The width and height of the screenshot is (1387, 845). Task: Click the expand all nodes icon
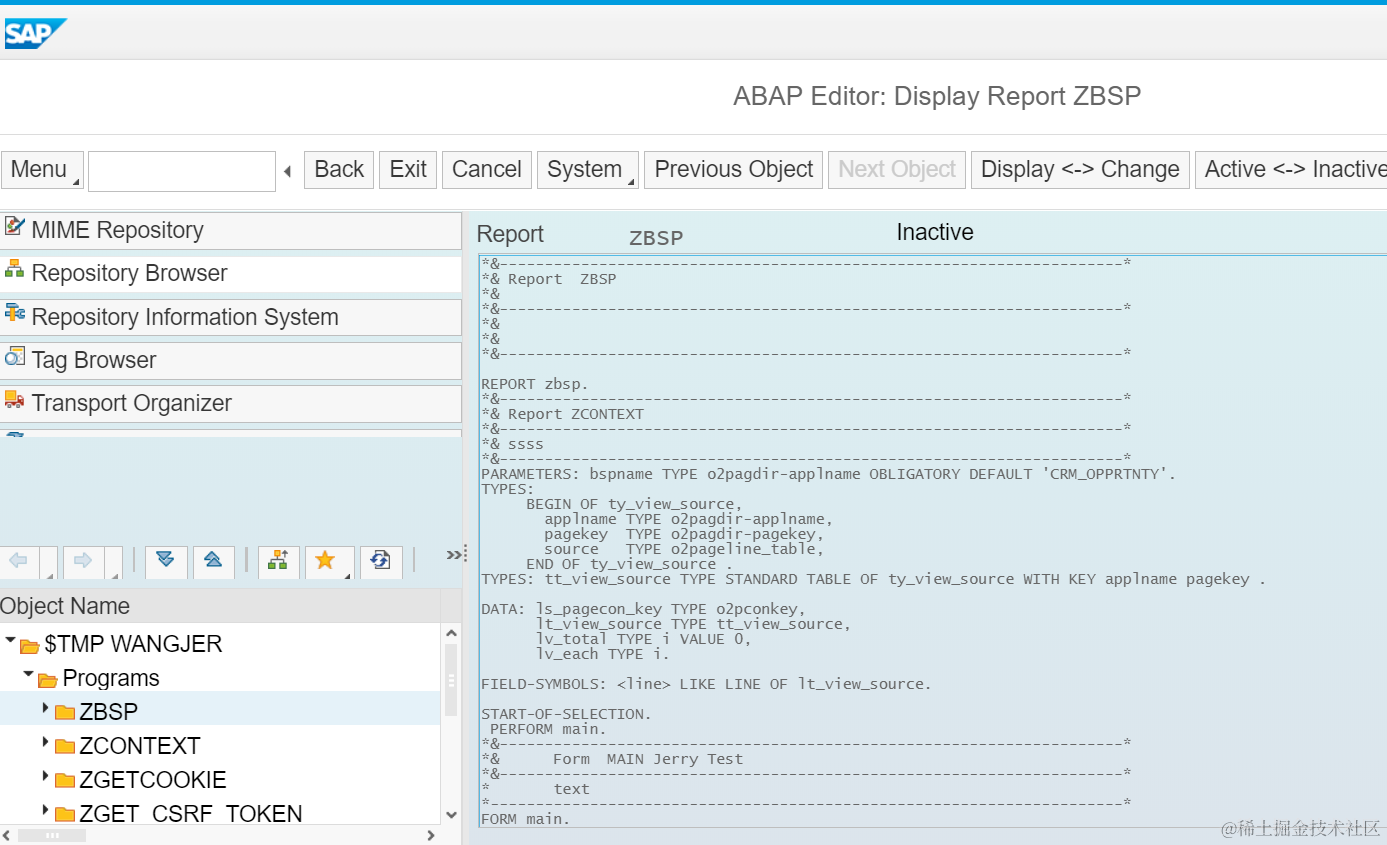pyautogui.click(x=166, y=561)
